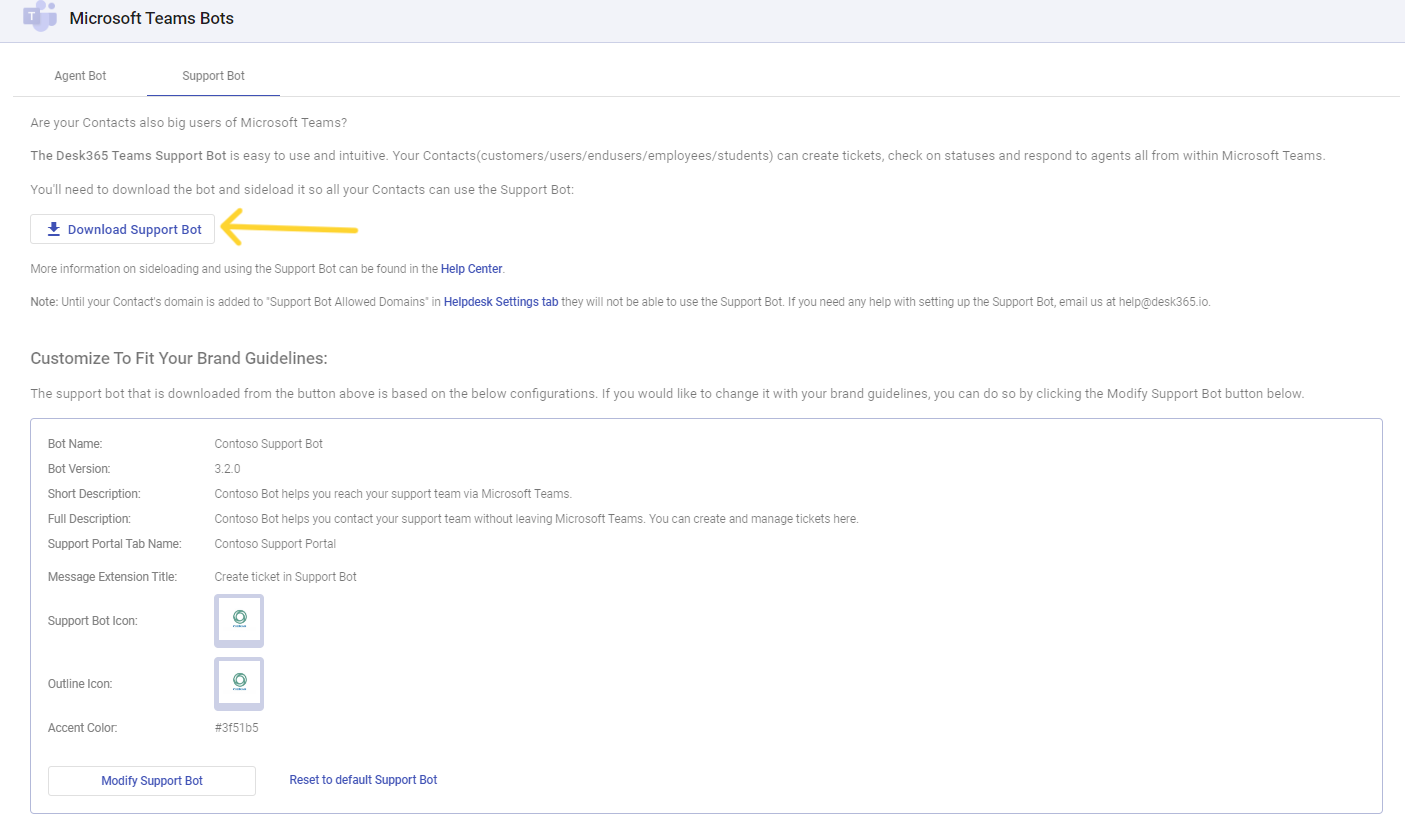Click the Download Support Bot button

(122, 229)
